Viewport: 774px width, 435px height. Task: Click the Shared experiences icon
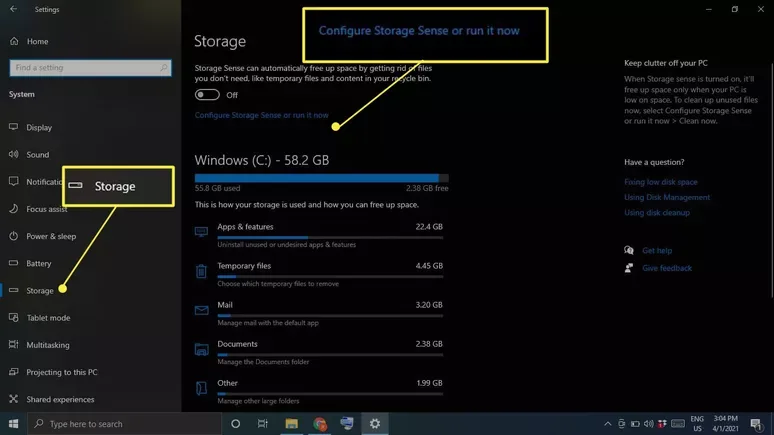click(x=13, y=398)
